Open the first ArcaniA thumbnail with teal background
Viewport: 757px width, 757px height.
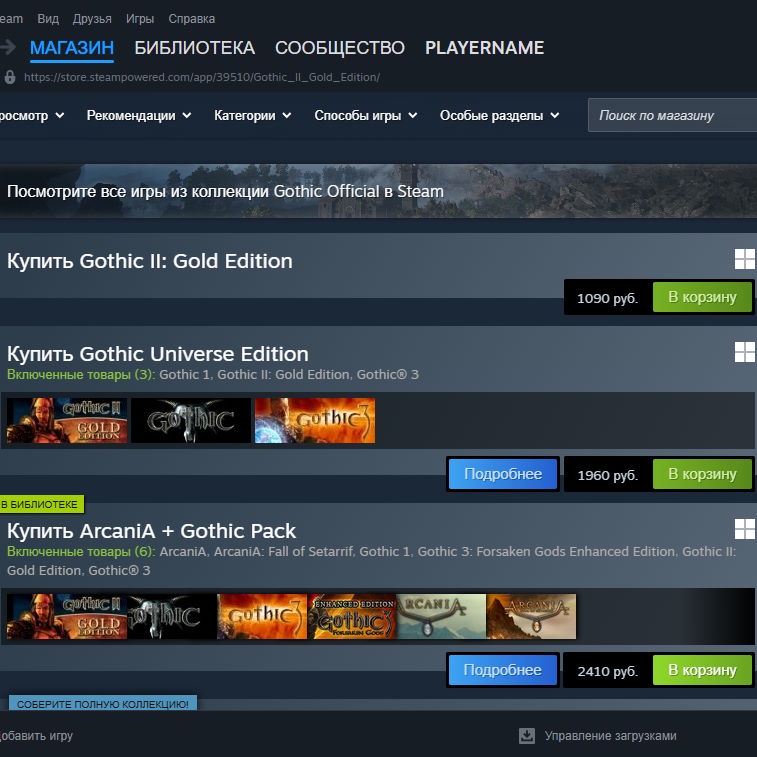[441, 617]
